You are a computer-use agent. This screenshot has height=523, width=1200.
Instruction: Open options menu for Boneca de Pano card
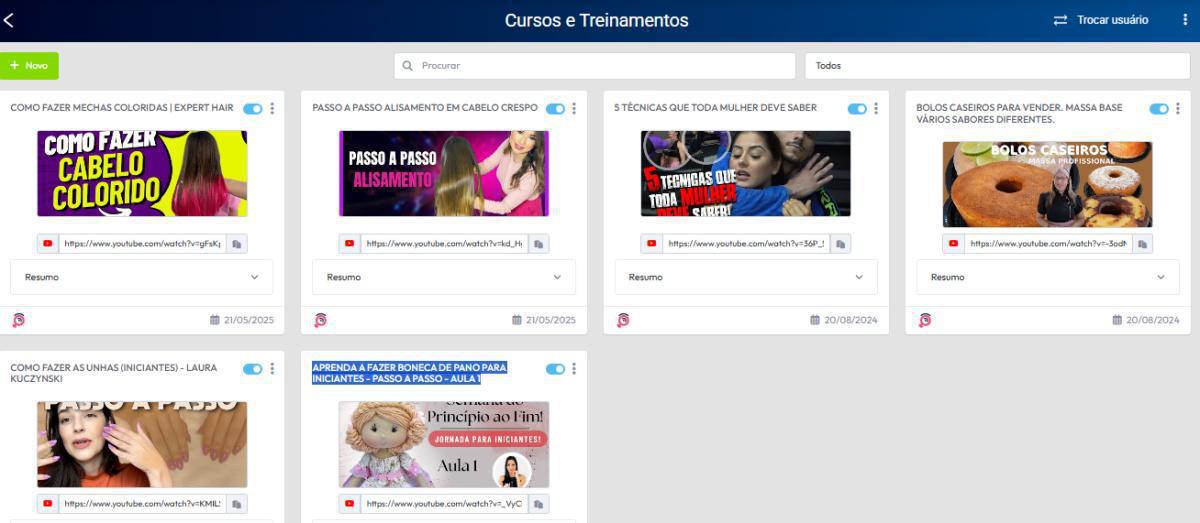(x=574, y=369)
